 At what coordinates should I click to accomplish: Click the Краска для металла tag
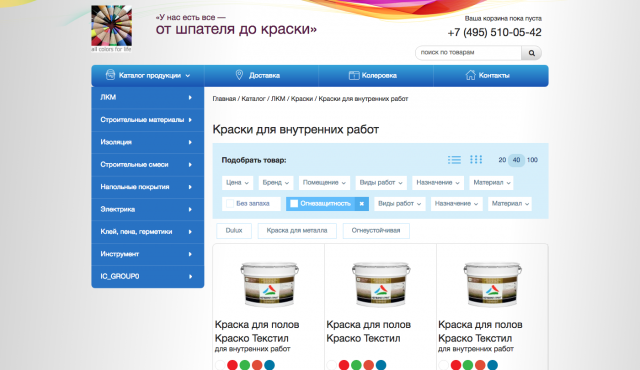(297, 230)
